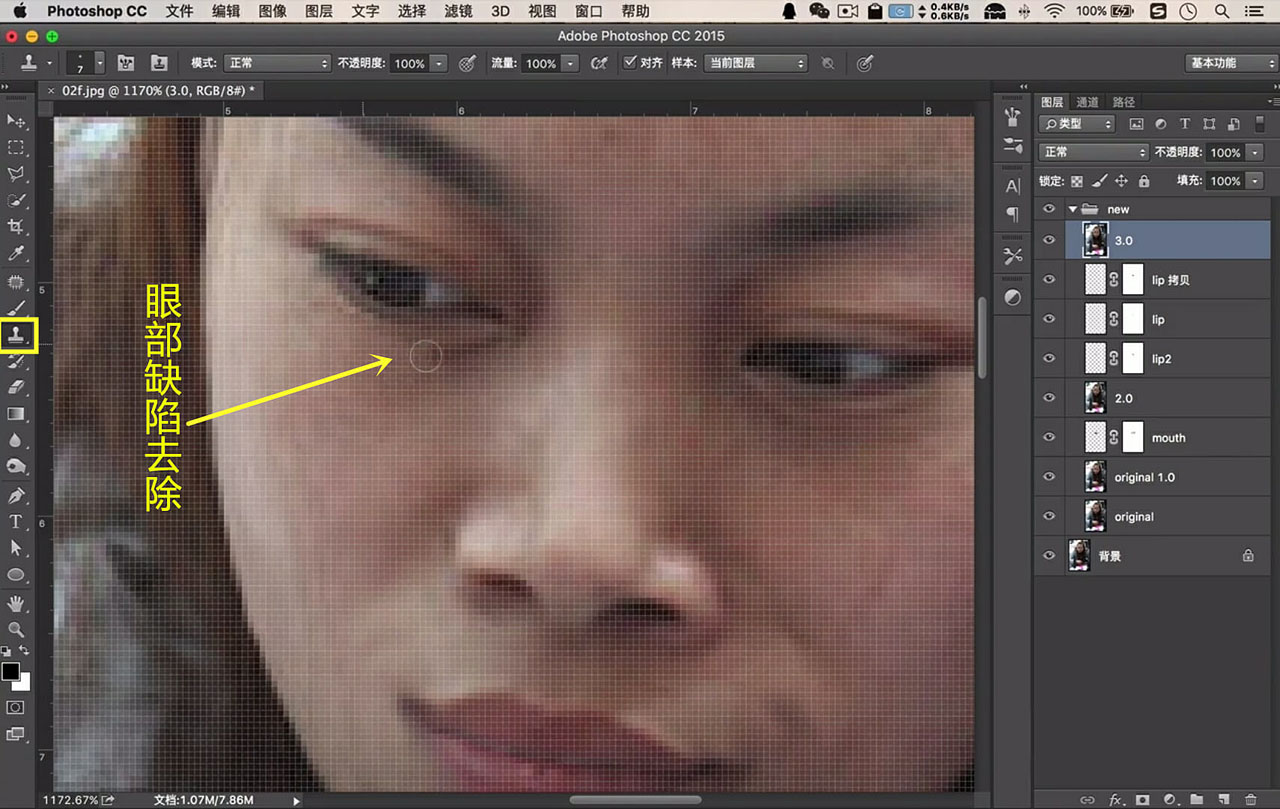Select the Eyedropper tool

(x=16, y=254)
